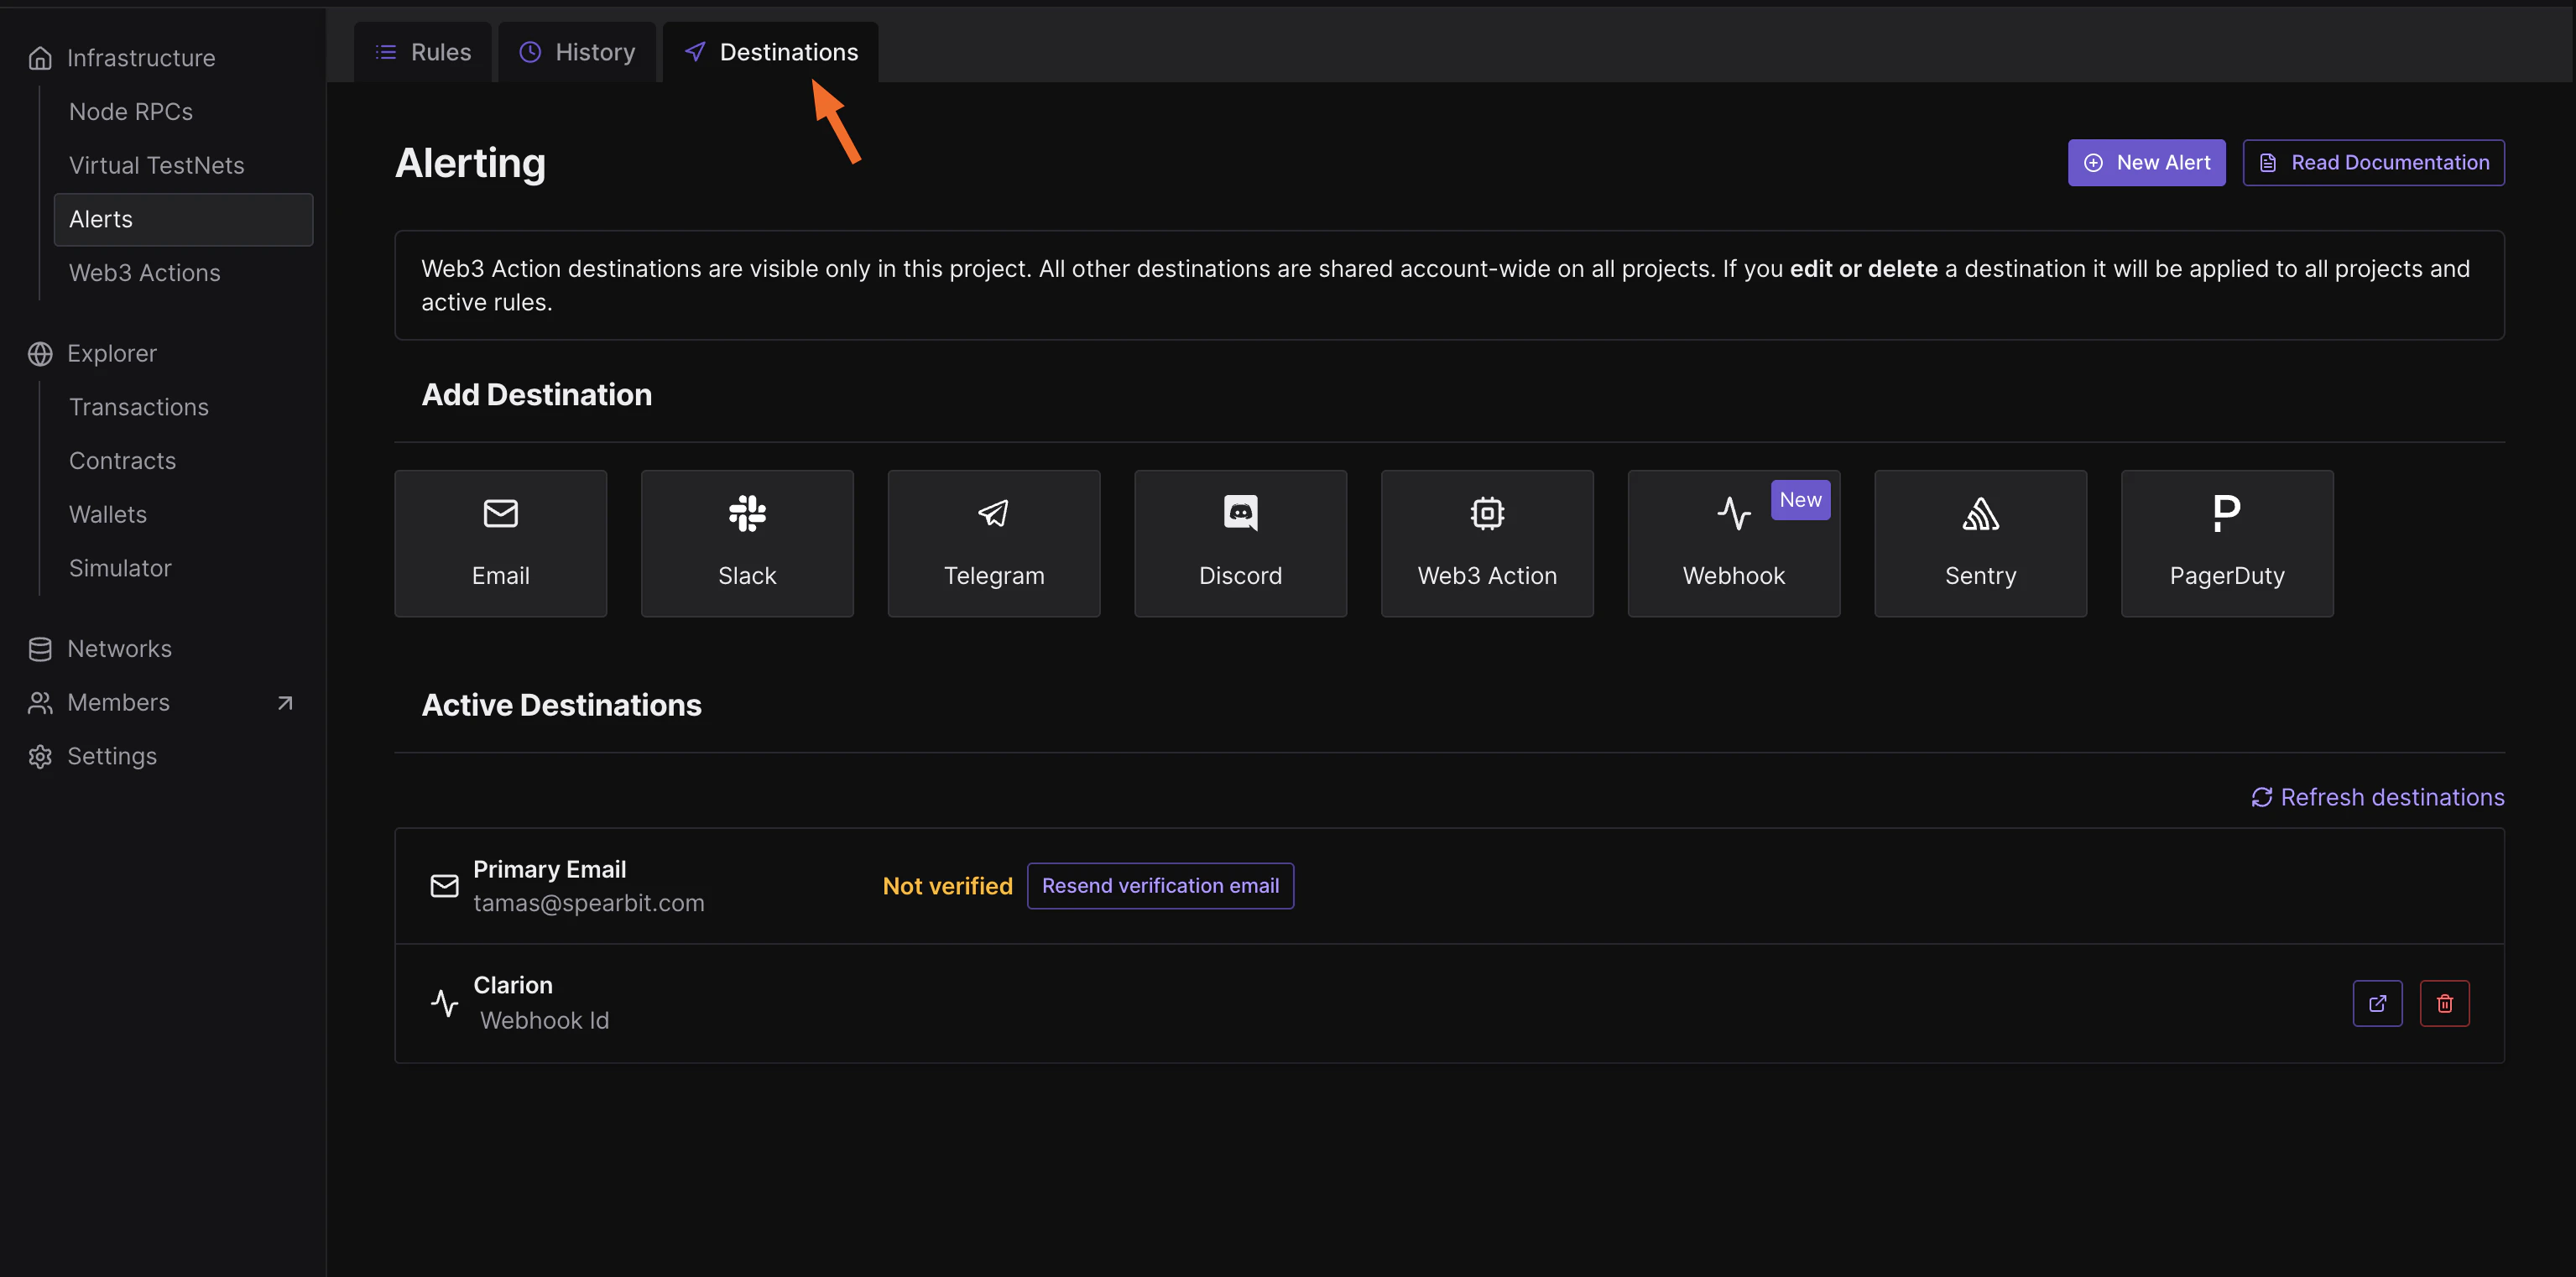2576x1277 pixels.
Task: Open Read Documentation
Action: pos(2372,162)
